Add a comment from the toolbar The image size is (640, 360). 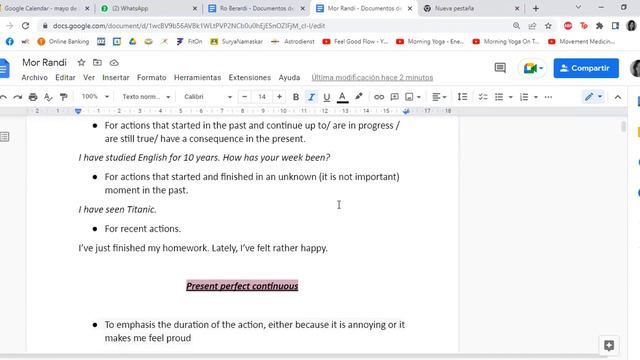(394, 97)
